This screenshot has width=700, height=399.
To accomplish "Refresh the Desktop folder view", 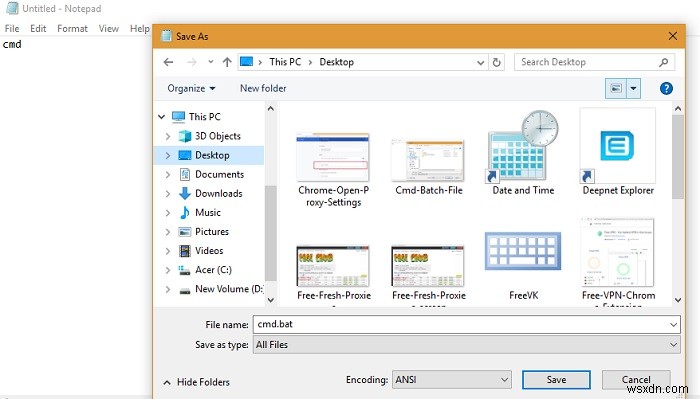I will tap(496, 62).
